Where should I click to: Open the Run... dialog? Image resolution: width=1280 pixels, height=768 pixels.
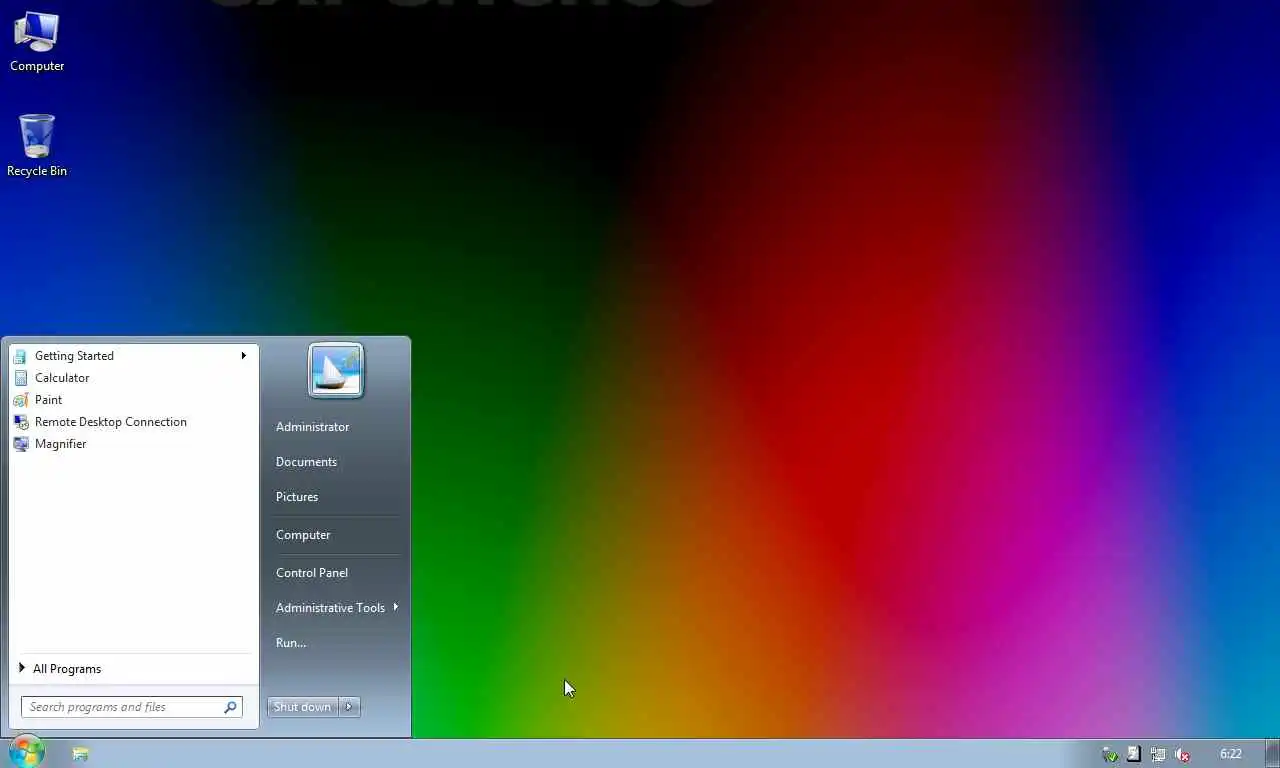point(291,643)
